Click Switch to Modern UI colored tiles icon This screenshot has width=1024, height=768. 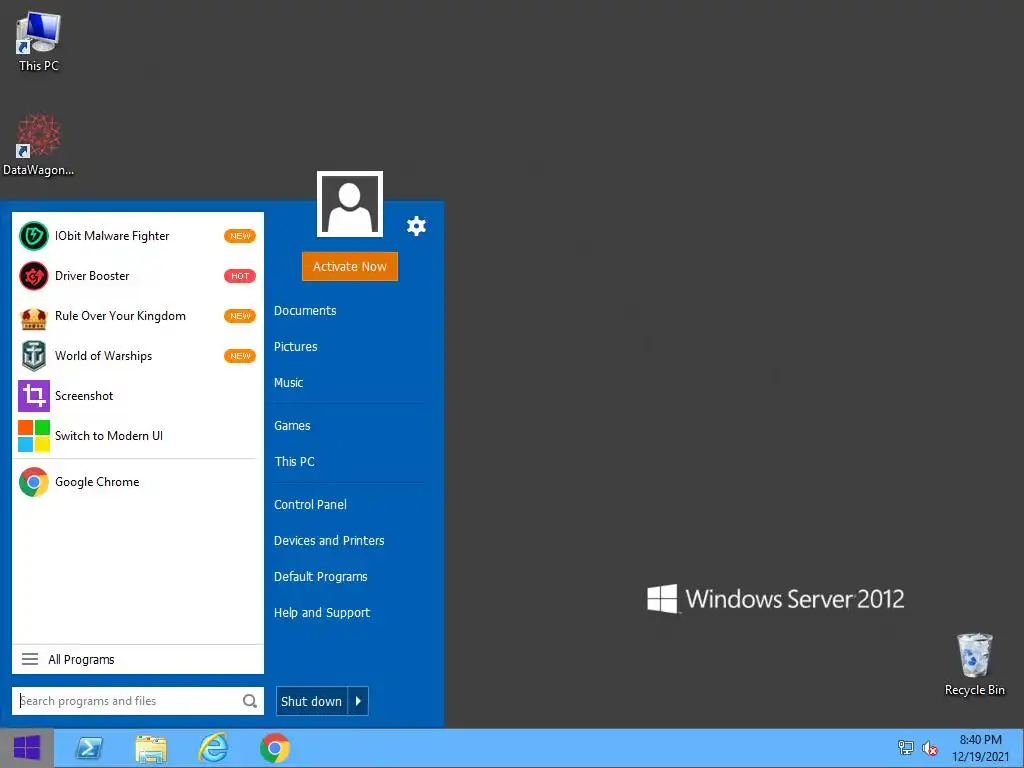(33, 436)
